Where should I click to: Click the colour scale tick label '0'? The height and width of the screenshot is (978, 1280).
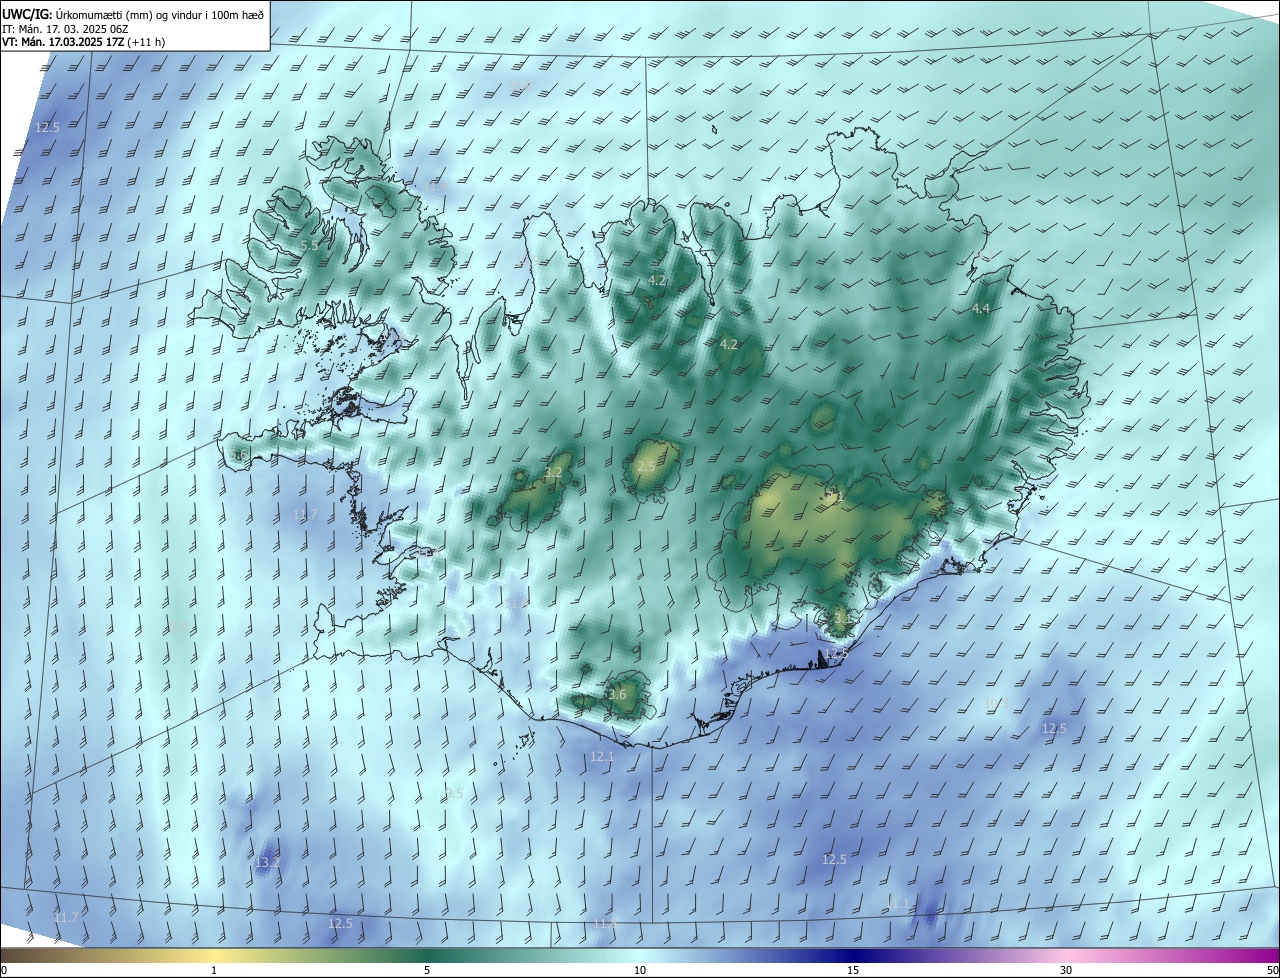(x=3, y=970)
